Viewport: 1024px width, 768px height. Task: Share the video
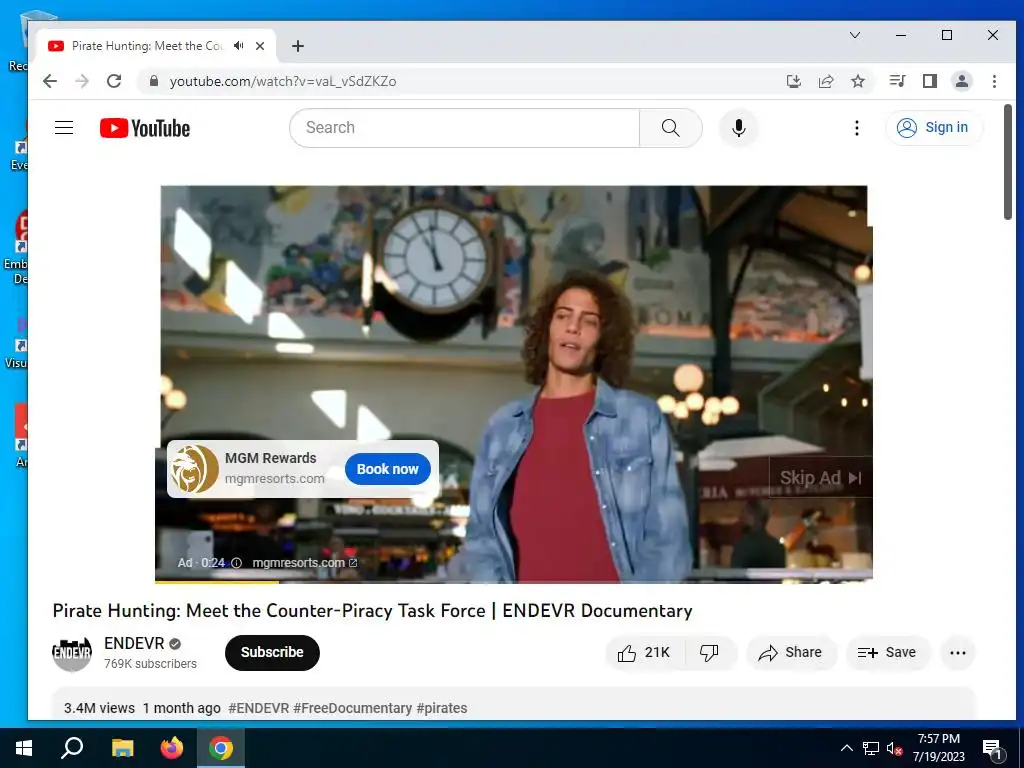coord(790,652)
